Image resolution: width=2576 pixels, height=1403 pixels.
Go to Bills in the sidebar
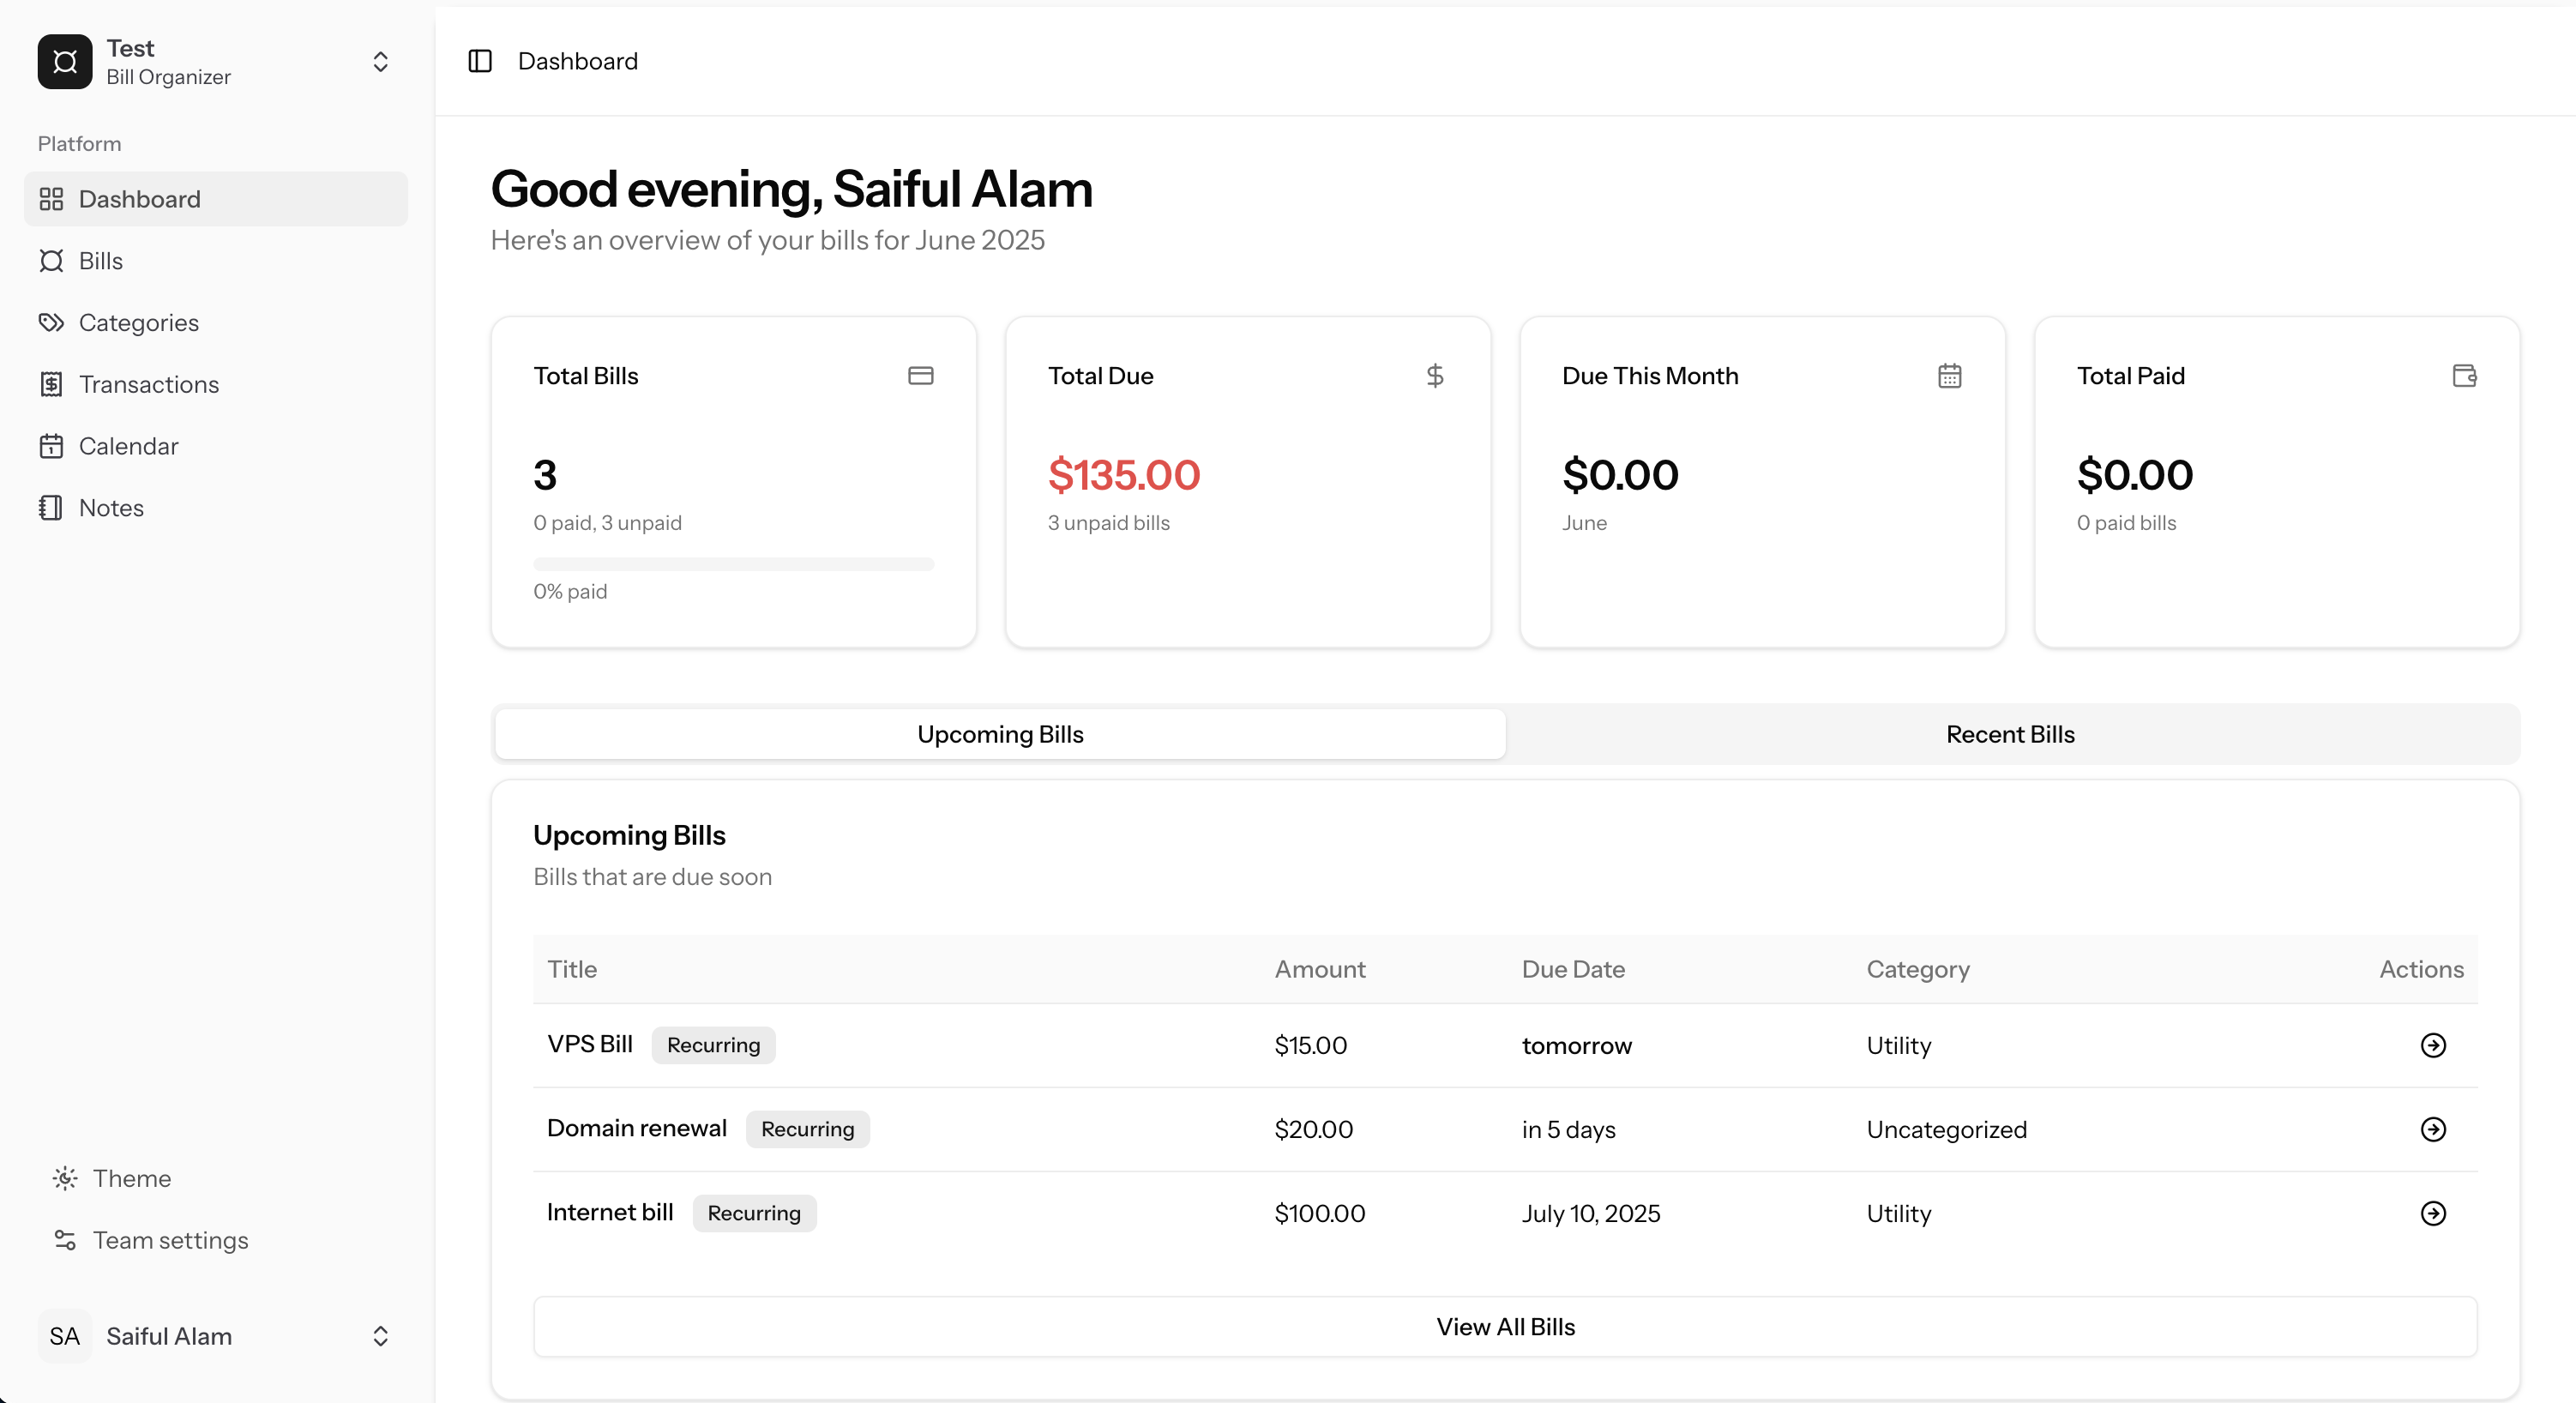(x=216, y=261)
